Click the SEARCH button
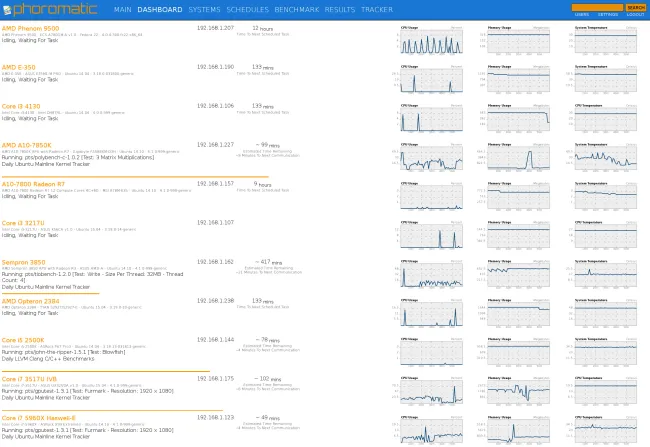Image resolution: width=650 pixels, height=447 pixels. (x=635, y=7)
